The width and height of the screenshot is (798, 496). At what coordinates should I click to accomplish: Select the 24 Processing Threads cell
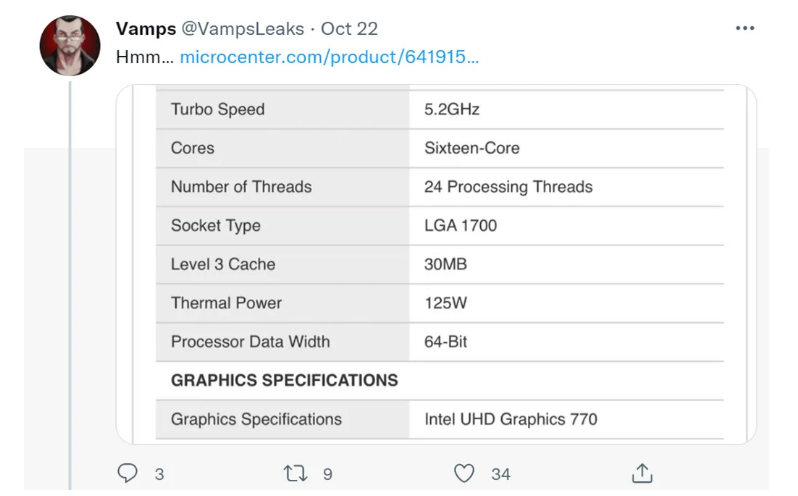(566, 187)
